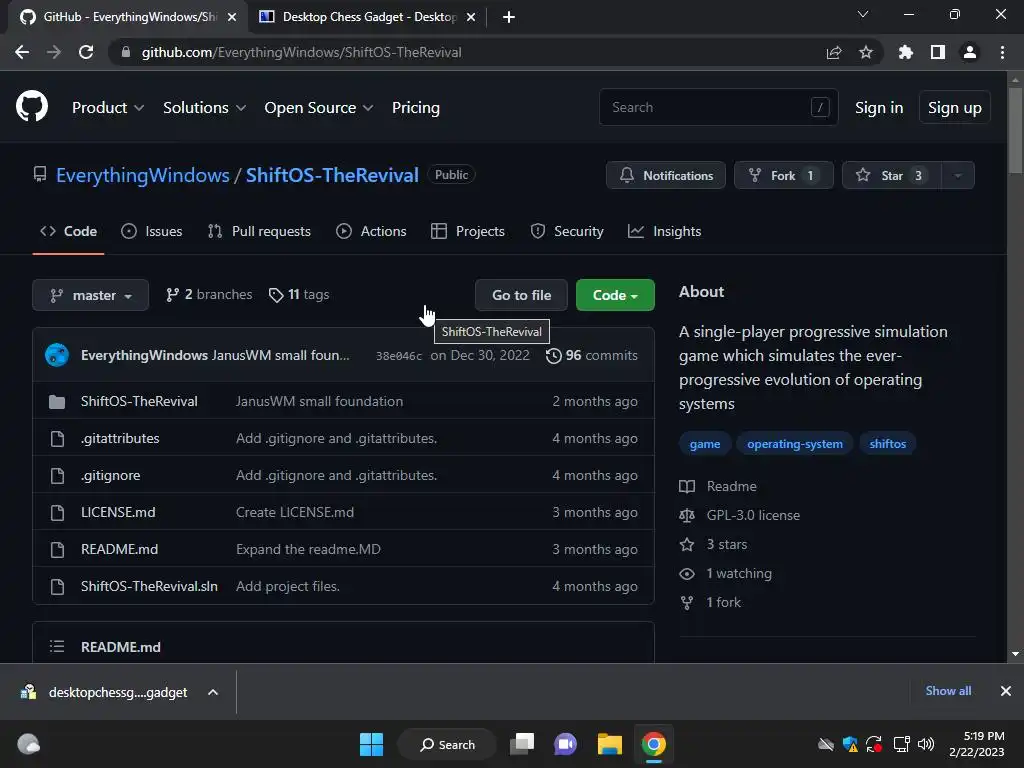Click the share page icon in address bar
Screen dimensions: 1024x768
tap(833, 52)
